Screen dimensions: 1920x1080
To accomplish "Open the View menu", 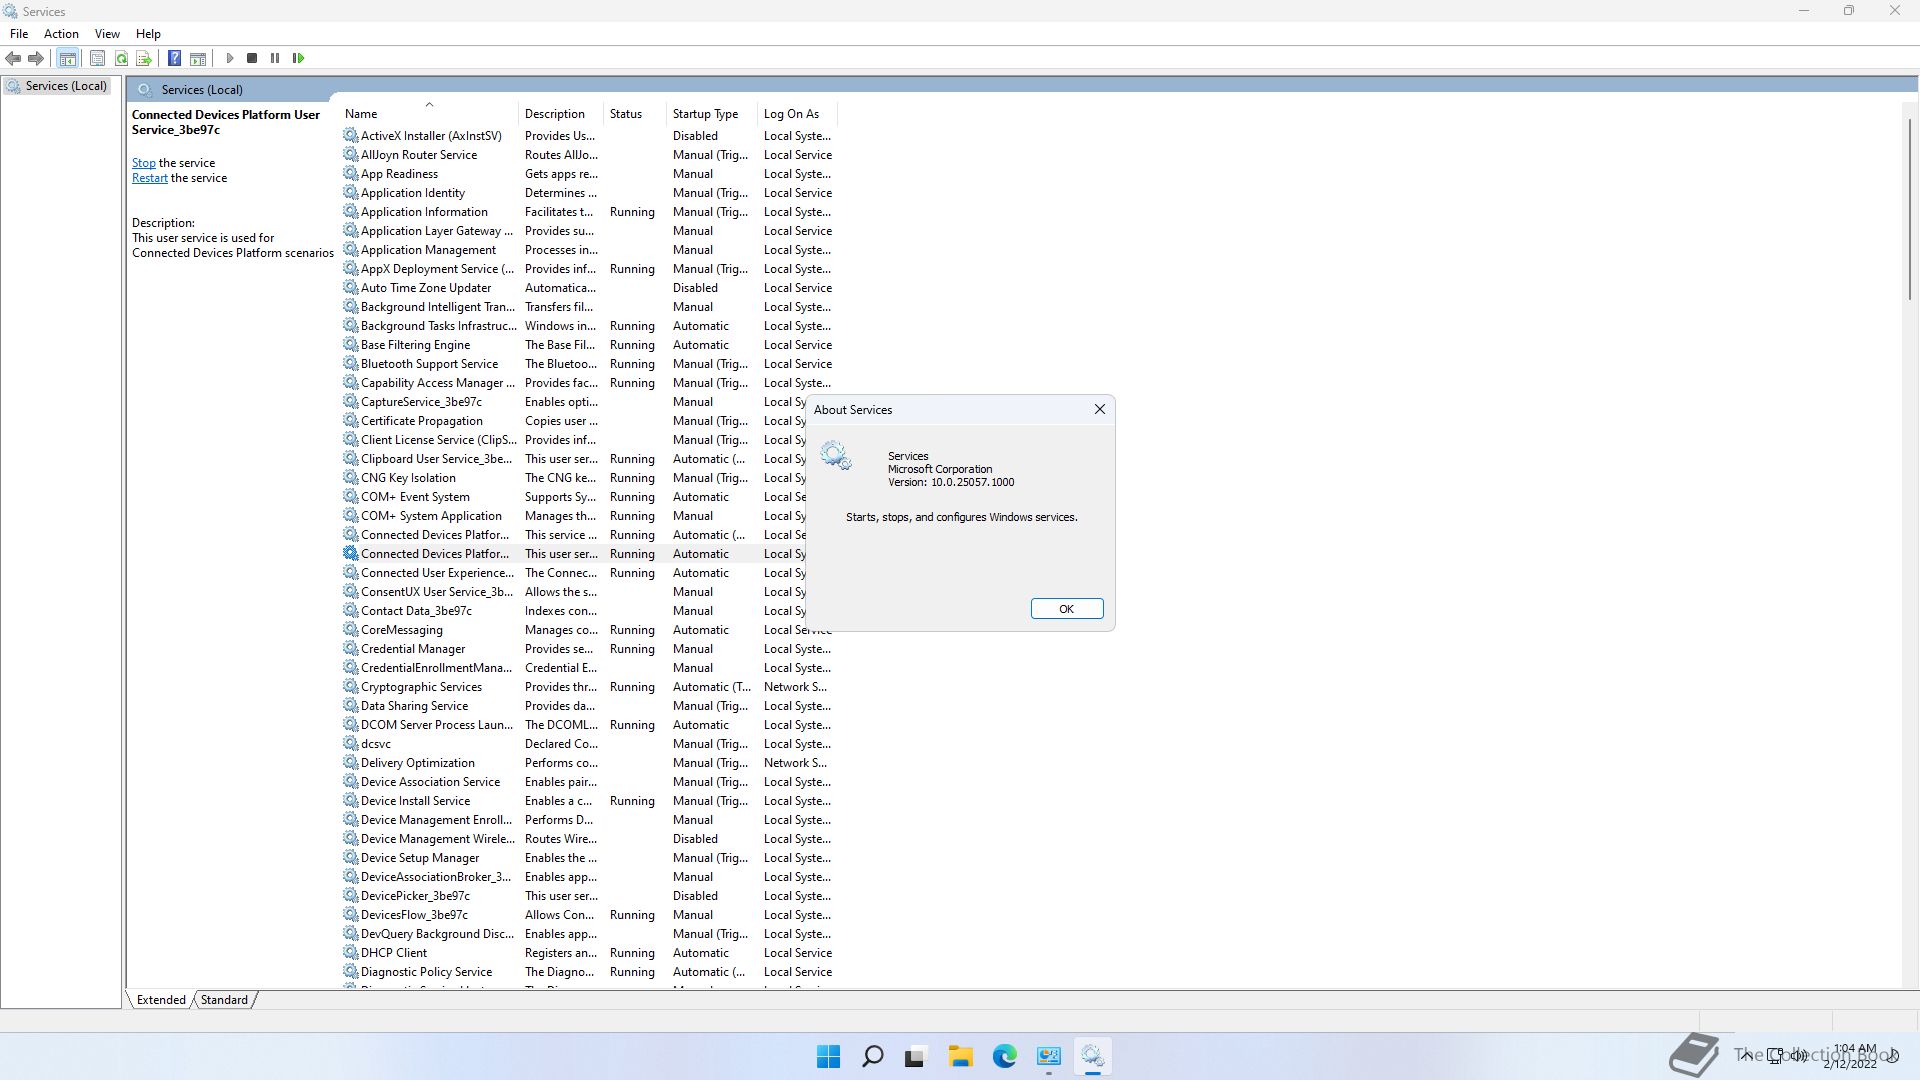I will 107,33.
